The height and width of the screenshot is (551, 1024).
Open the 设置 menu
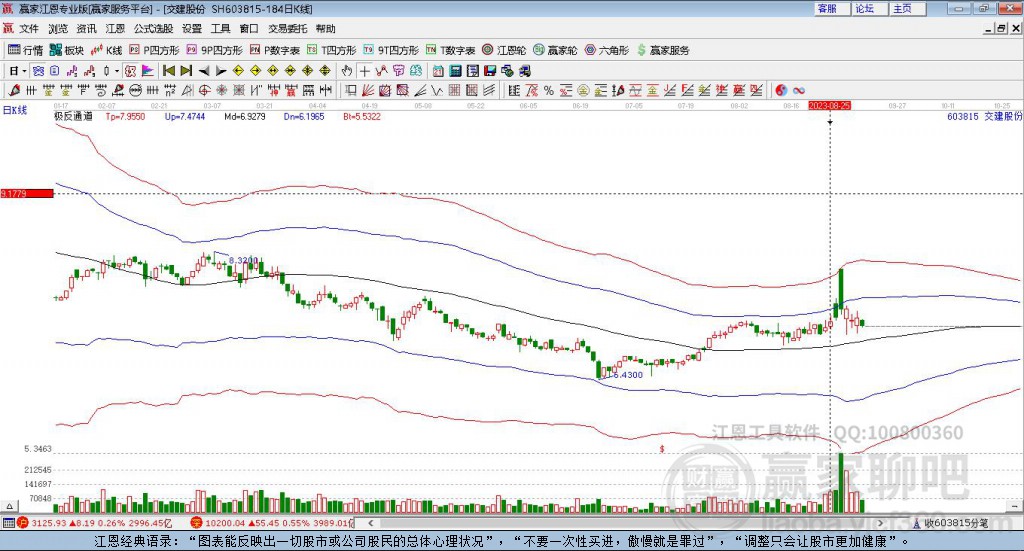point(192,29)
